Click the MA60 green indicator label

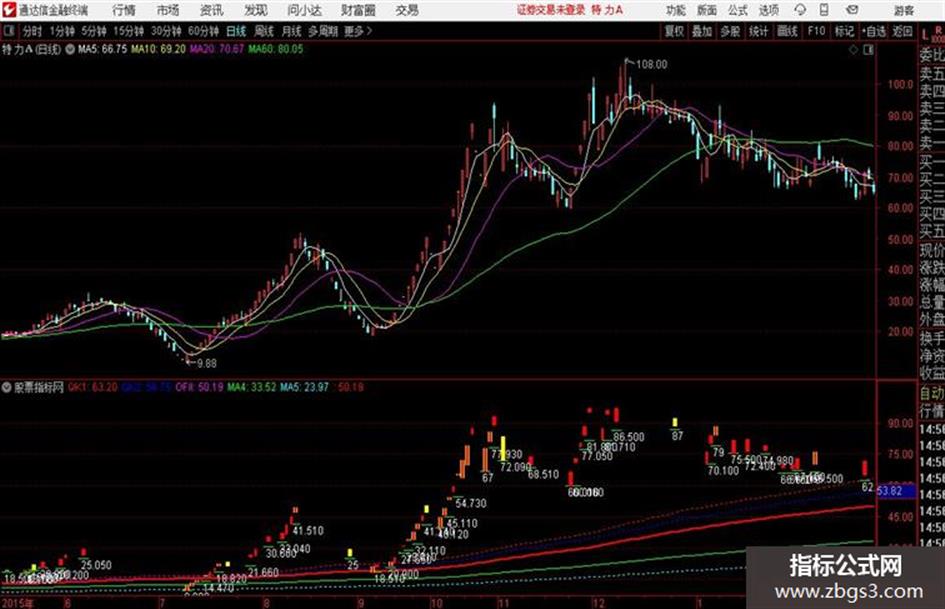coord(276,49)
